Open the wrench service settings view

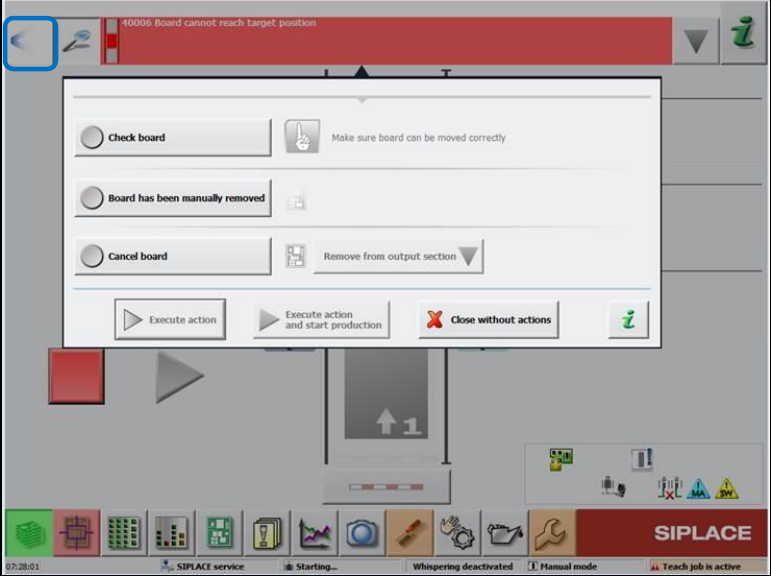point(552,533)
